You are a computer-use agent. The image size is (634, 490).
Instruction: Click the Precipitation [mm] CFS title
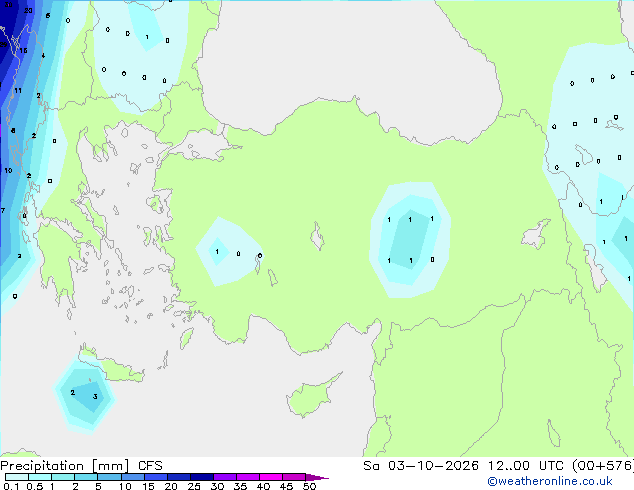[81, 466]
